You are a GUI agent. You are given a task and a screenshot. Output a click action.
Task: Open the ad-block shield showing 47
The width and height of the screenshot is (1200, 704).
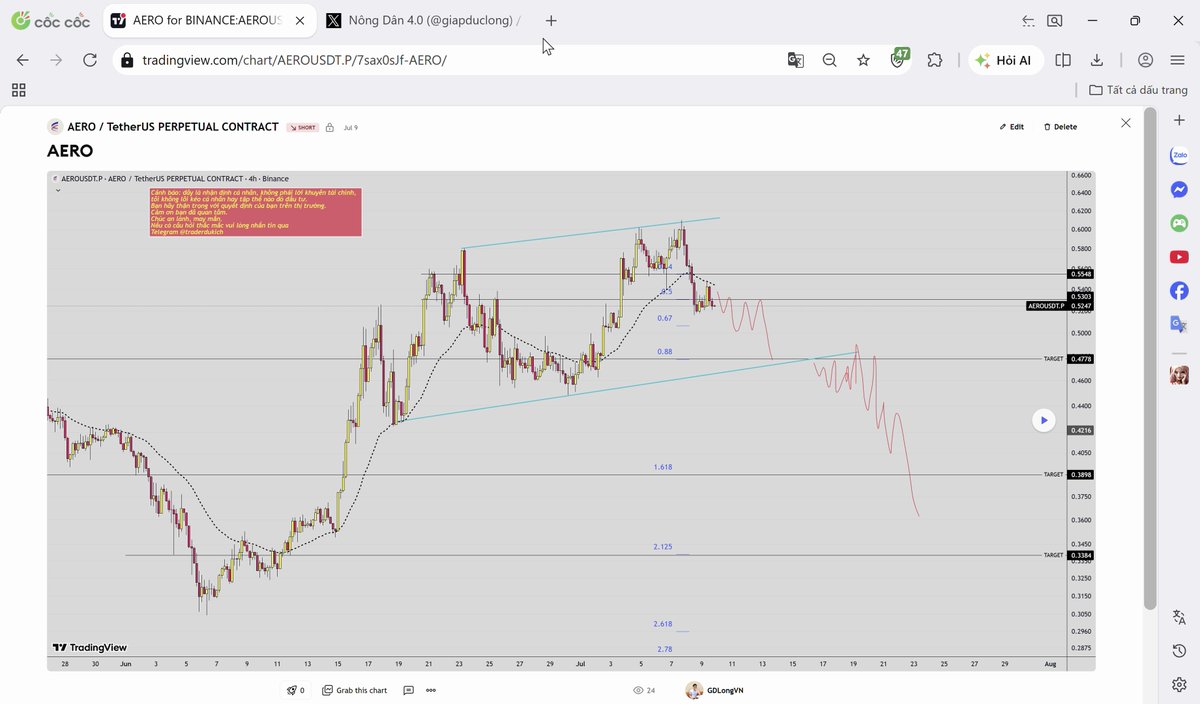pyautogui.click(x=899, y=58)
